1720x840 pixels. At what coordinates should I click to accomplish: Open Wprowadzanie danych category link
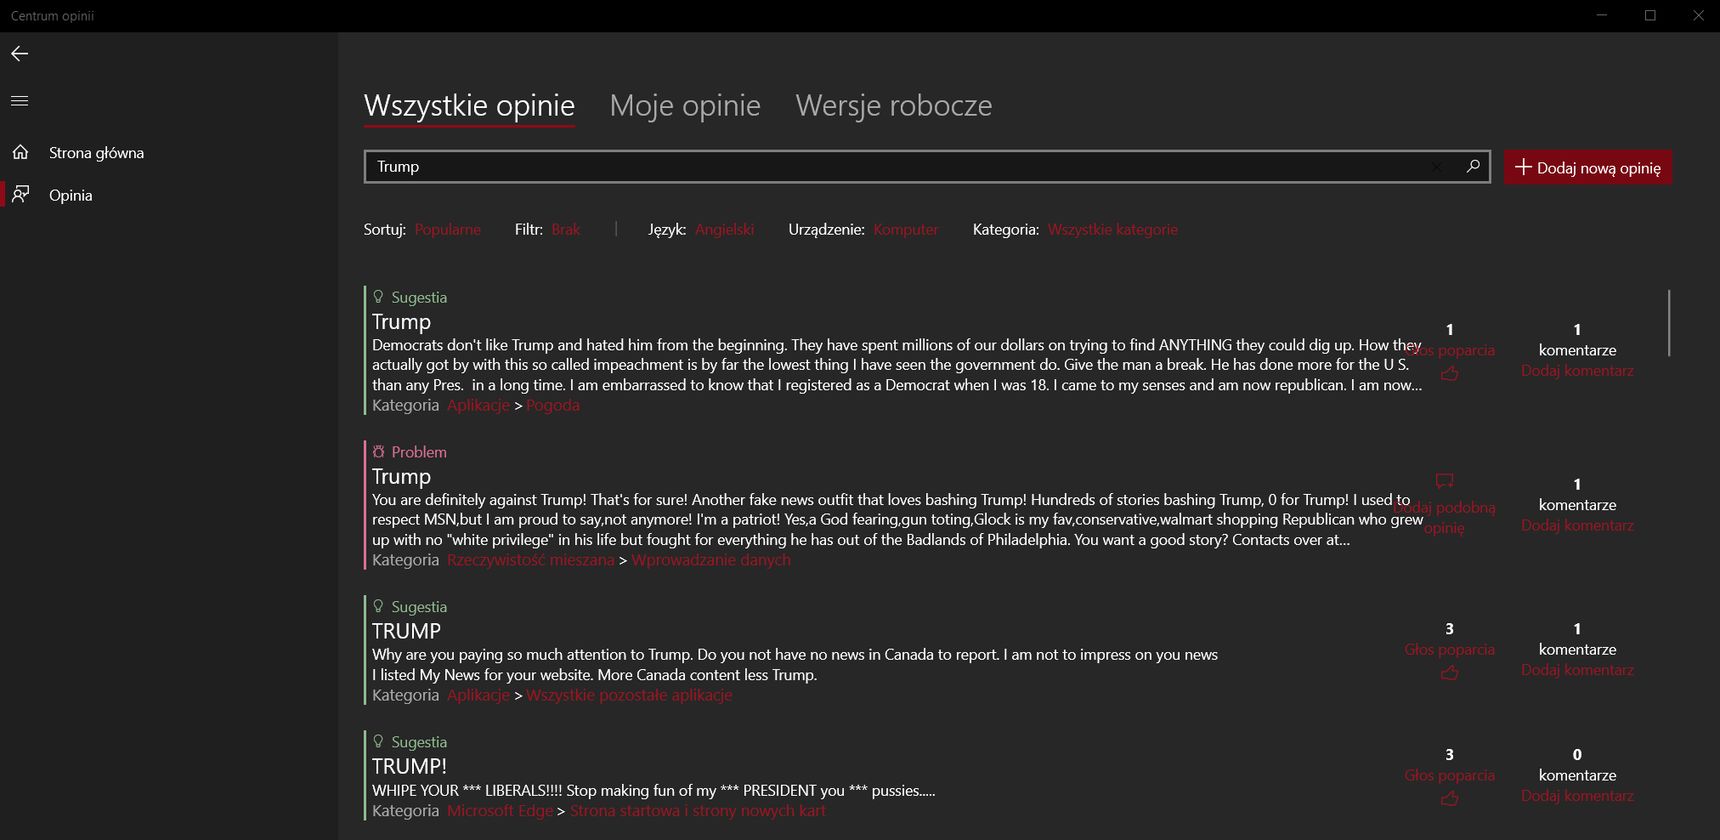(711, 560)
